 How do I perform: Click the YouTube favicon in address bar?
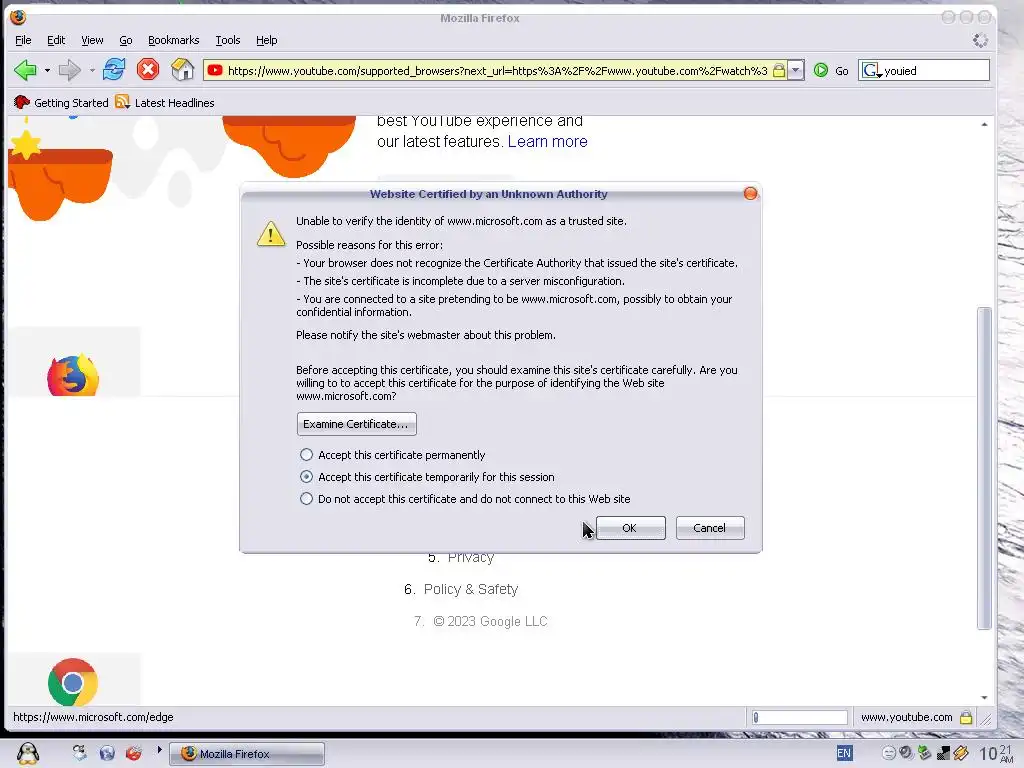pos(215,71)
